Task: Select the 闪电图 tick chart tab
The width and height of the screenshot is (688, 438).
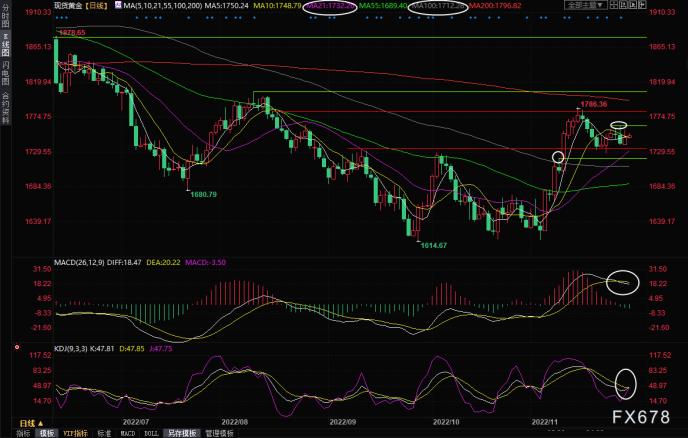Action: pyautogui.click(x=6, y=75)
